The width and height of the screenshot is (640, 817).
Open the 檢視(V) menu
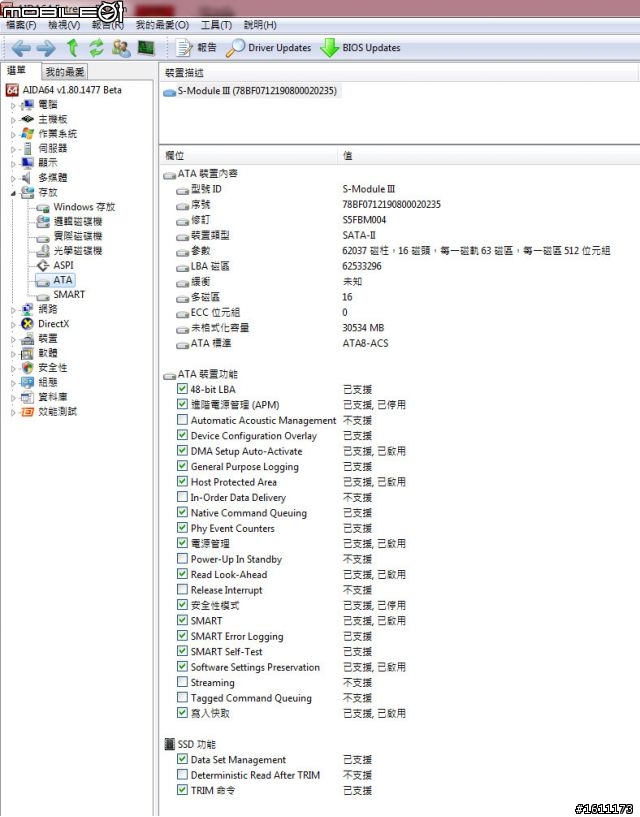click(64, 25)
